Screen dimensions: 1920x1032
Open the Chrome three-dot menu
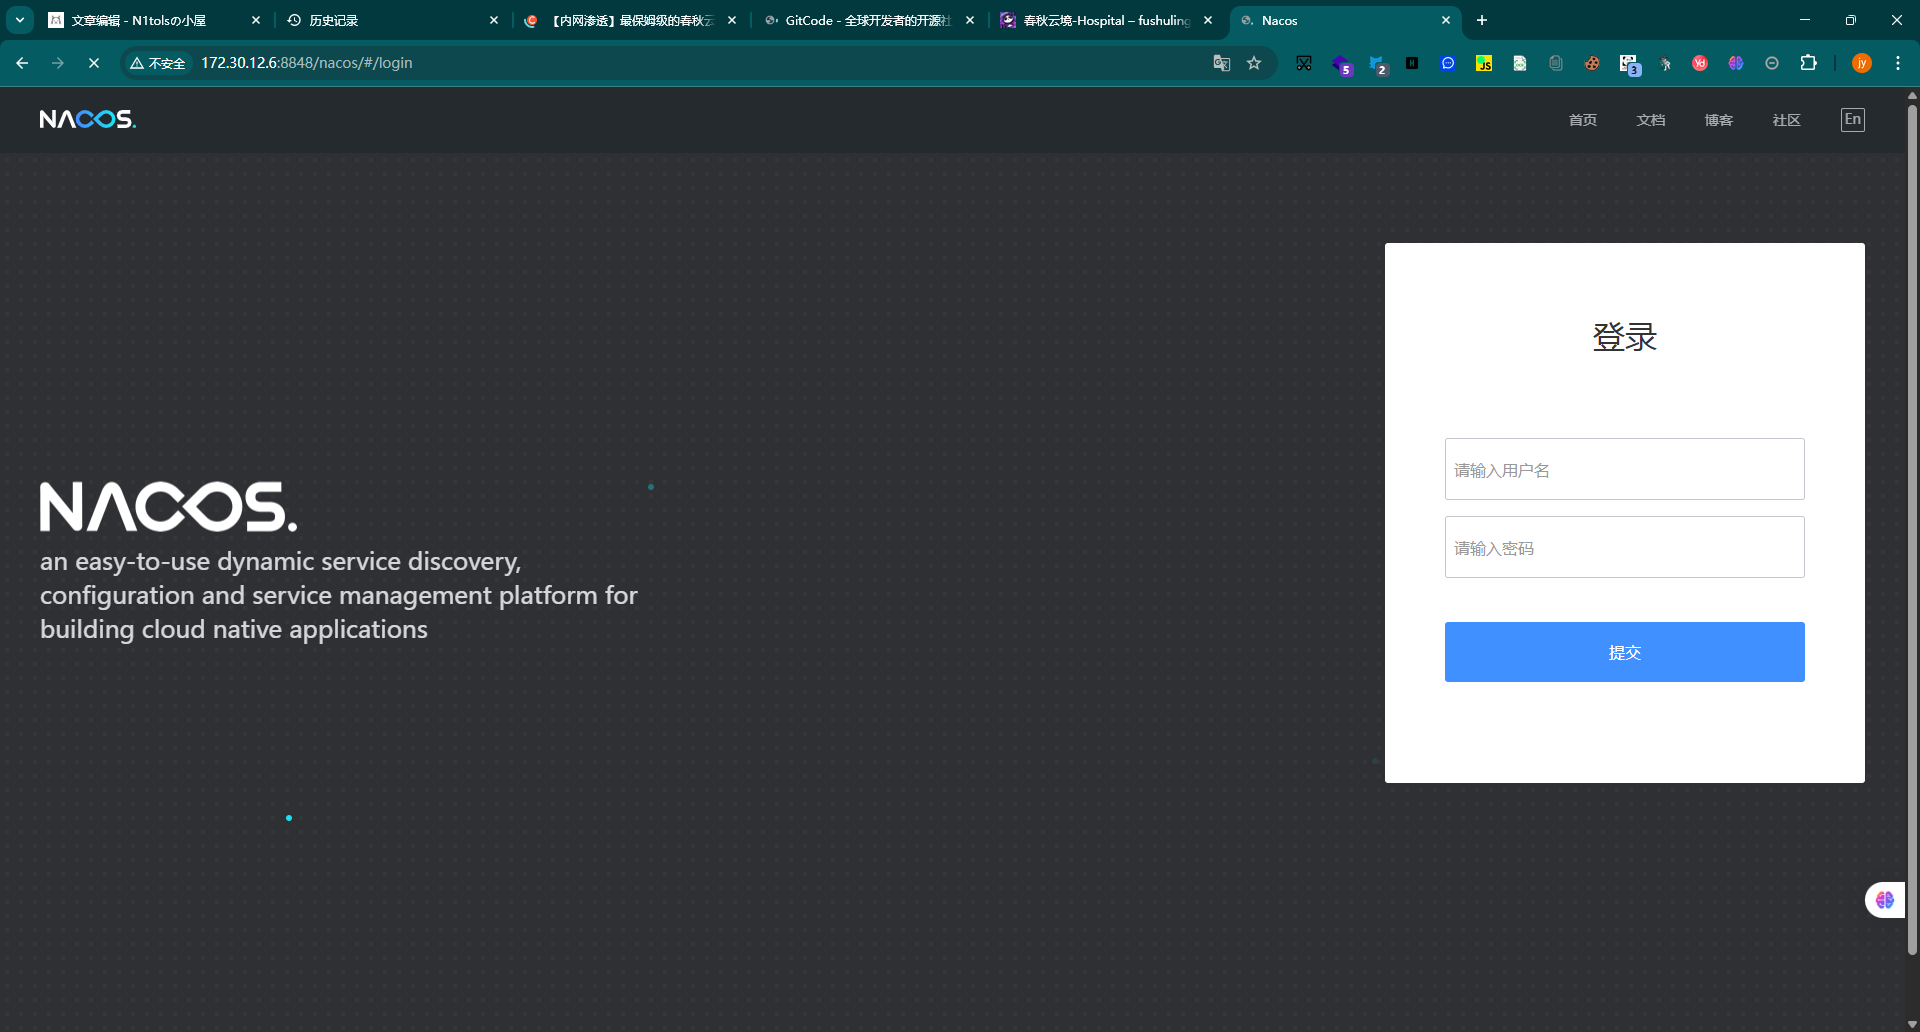pos(1898,63)
